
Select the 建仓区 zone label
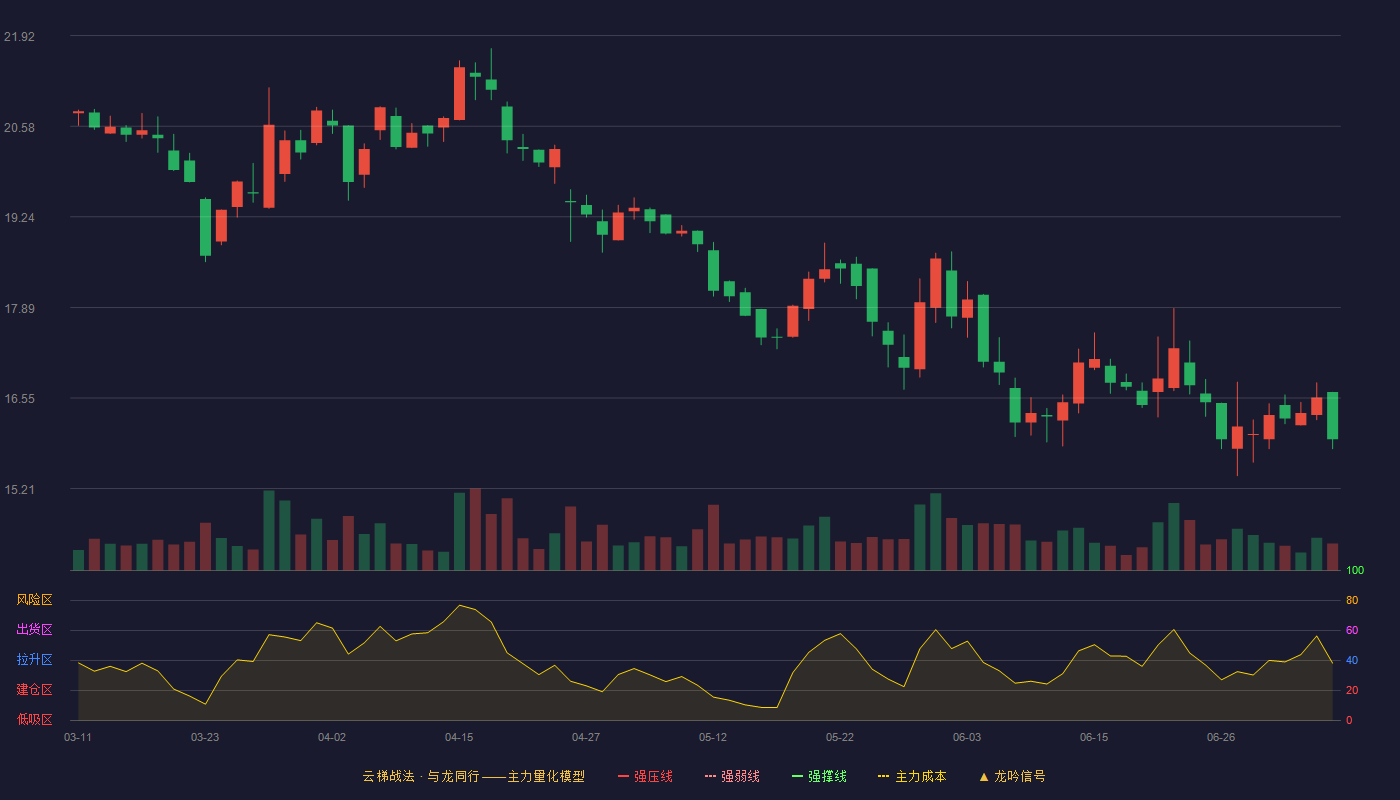34,690
